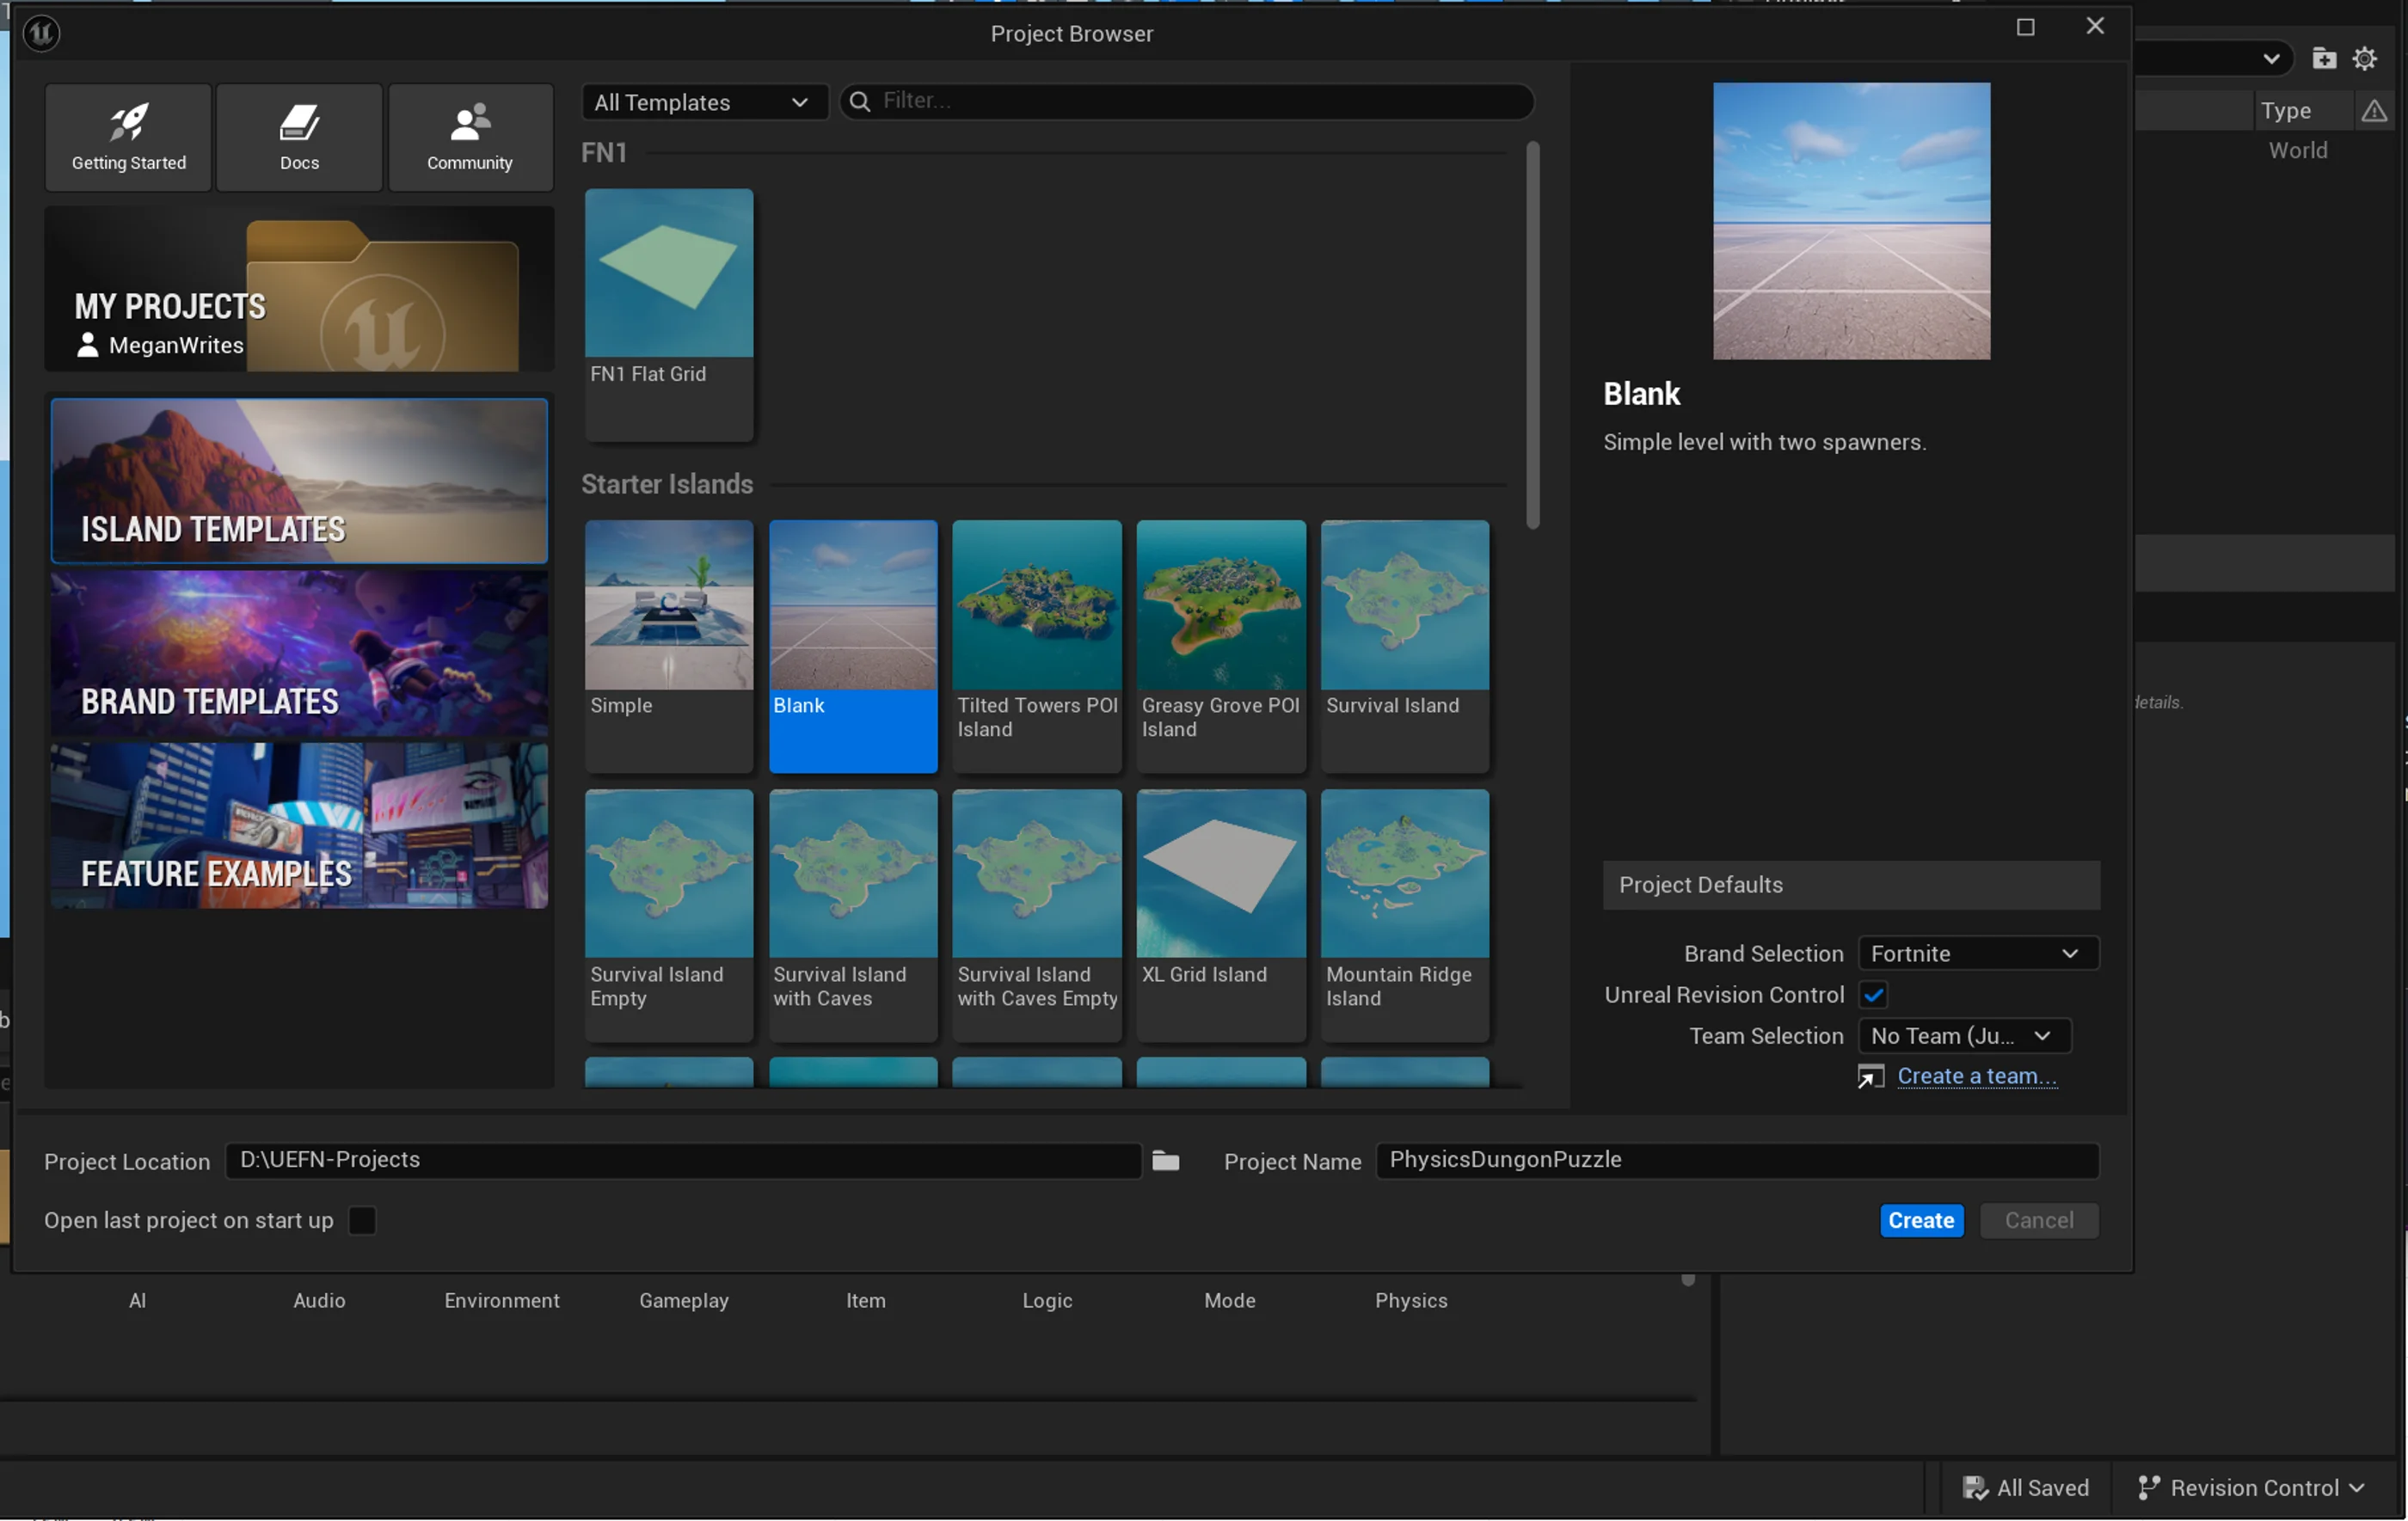This screenshot has height=1521, width=2408.
Task: Switch to the Mode category tab
Action: pos(1230,1300)
